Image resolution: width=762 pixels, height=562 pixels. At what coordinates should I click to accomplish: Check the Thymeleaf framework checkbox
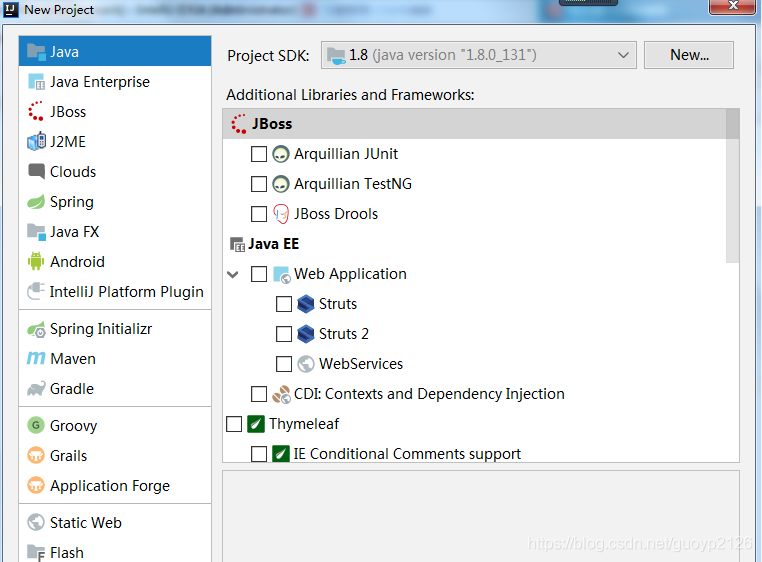click(x=234, y=424)
